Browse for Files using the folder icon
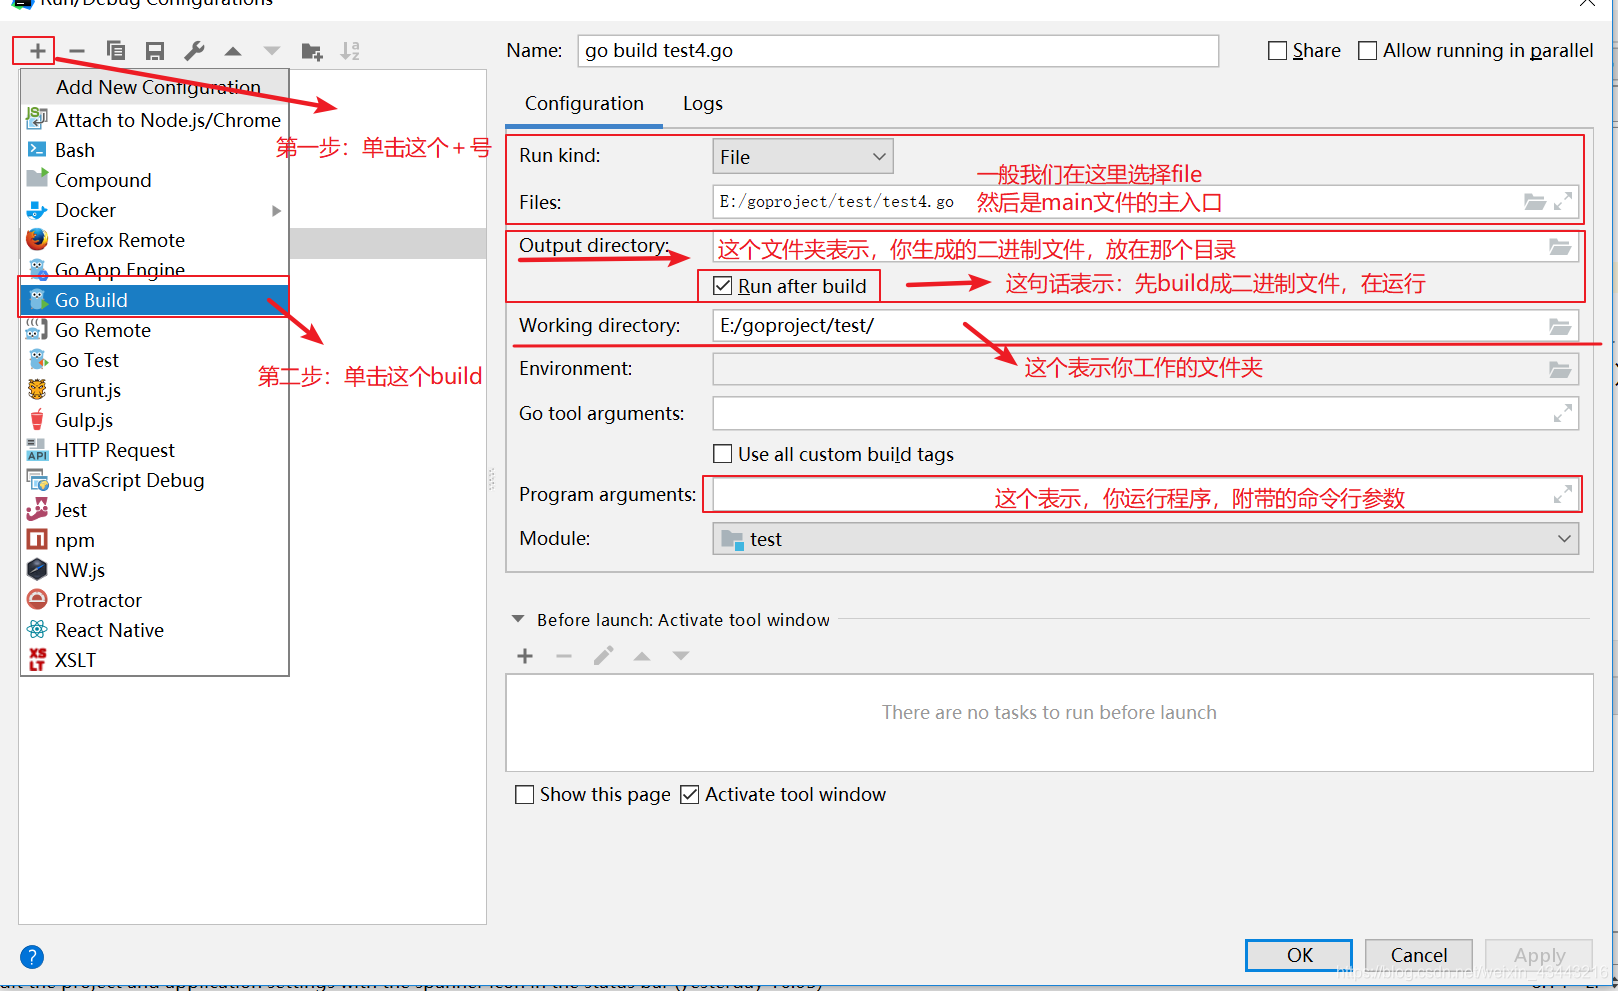 point(1535,202)
